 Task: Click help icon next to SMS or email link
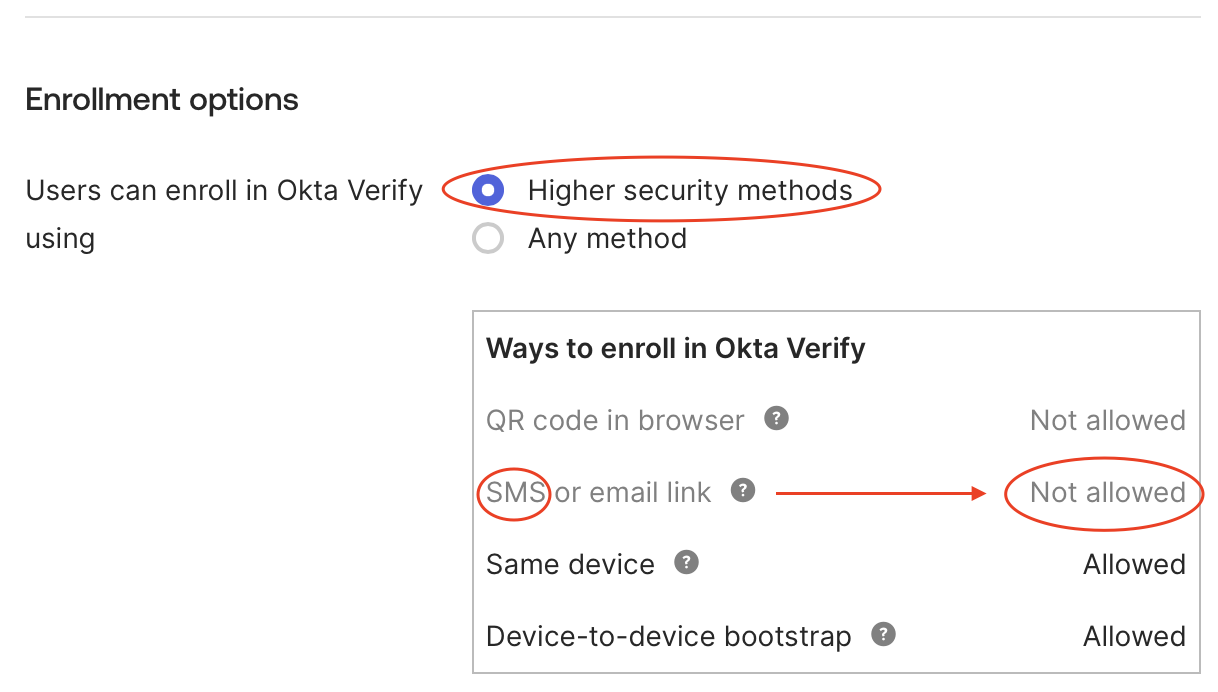[x=742, y=491]
